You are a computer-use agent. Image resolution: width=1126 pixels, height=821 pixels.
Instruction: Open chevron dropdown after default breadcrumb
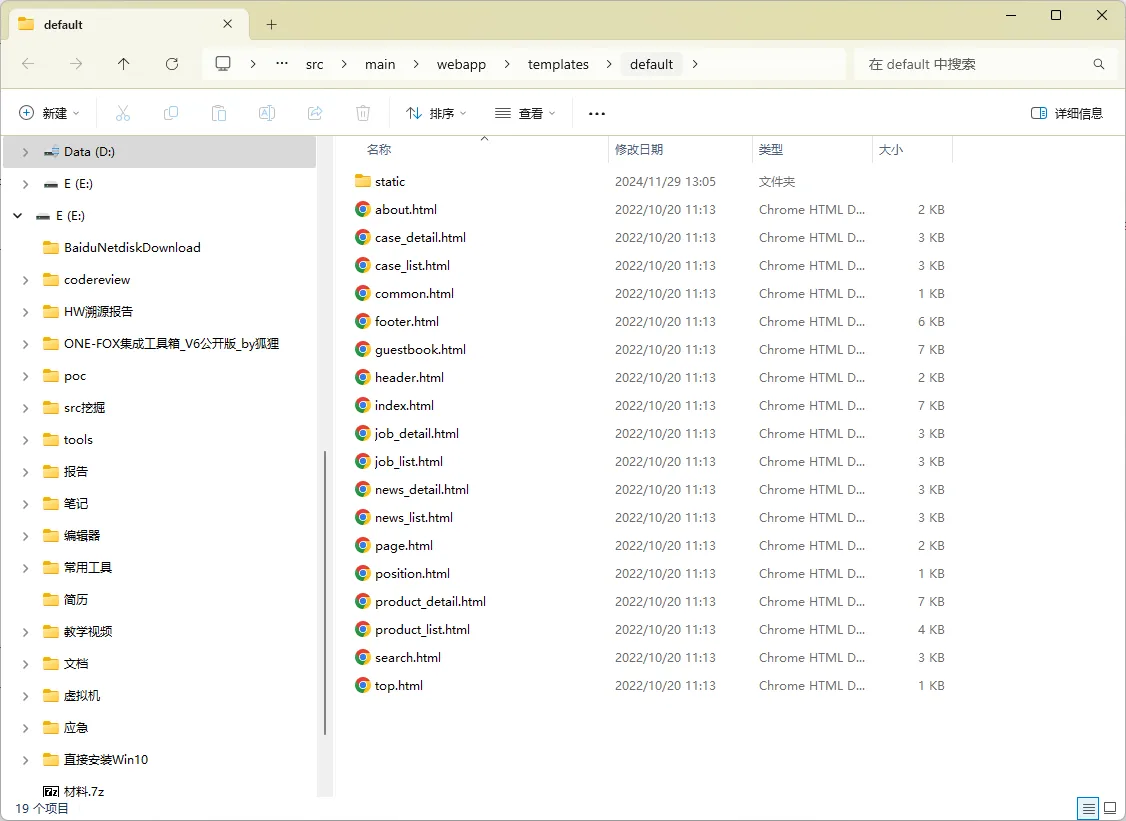click(x=694, y=64)
